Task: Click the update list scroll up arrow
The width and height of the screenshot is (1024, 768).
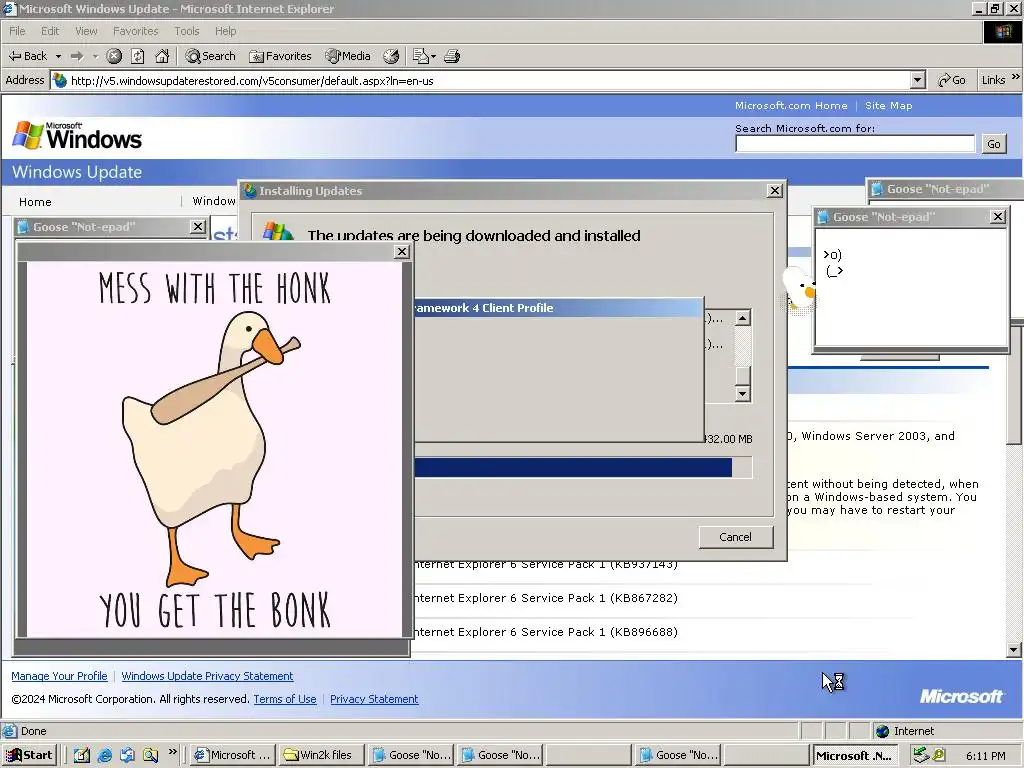Action: point(742,318)
